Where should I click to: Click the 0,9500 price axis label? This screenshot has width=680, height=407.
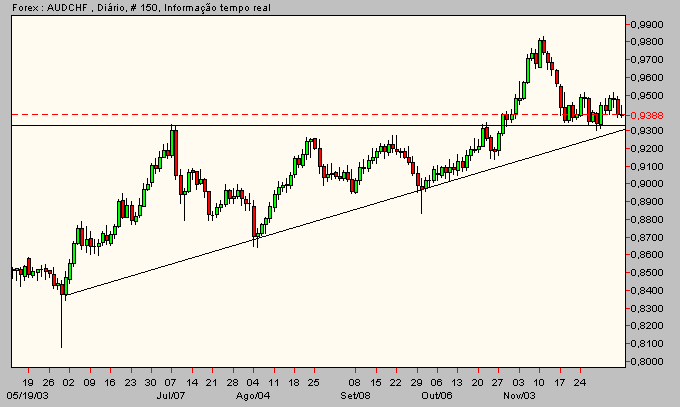pos(647,95)
